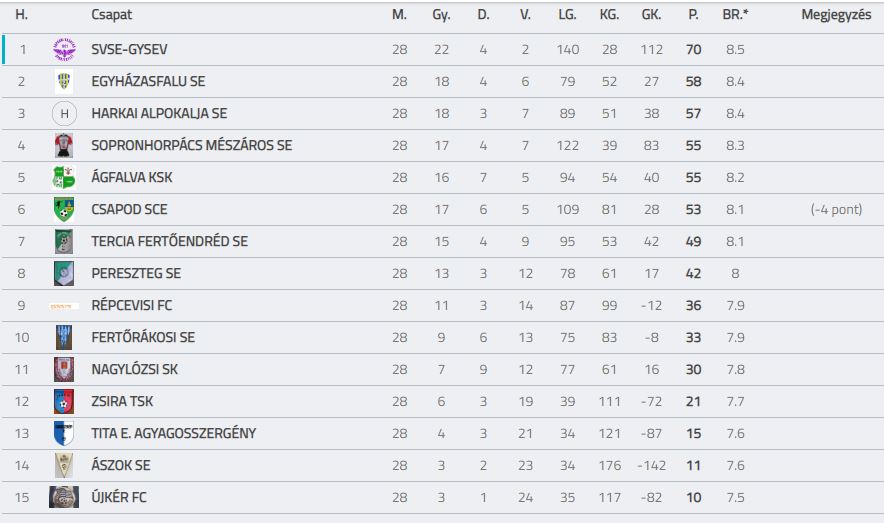Image resolution: width=884 pixels, height=523 pixels.
Task: Click the Csapat column header
Action: point(112,15)
